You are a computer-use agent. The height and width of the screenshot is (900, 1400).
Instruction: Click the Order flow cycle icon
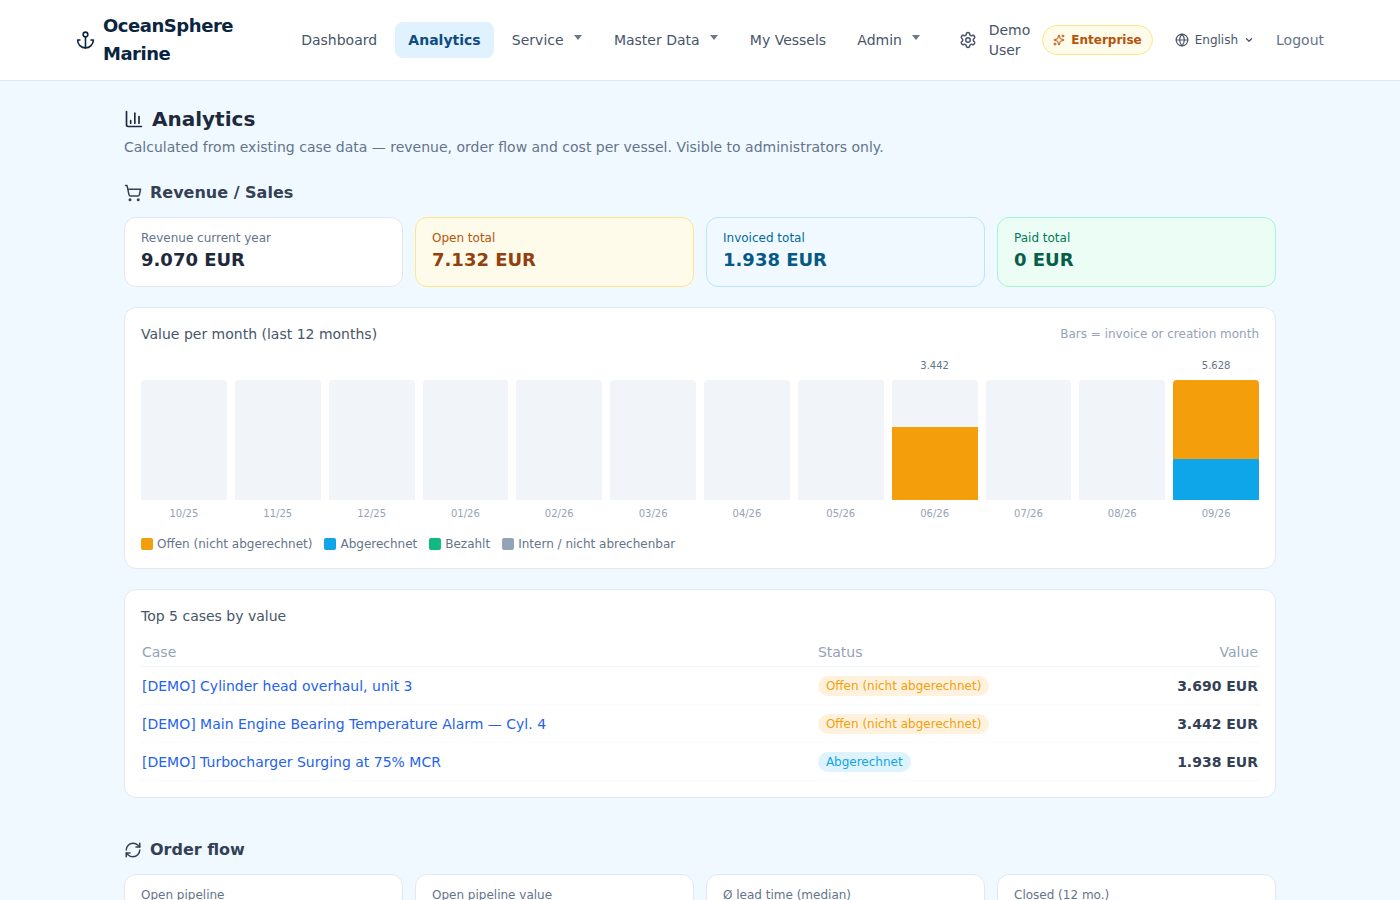pyautogui.click(x=133, y=850)
